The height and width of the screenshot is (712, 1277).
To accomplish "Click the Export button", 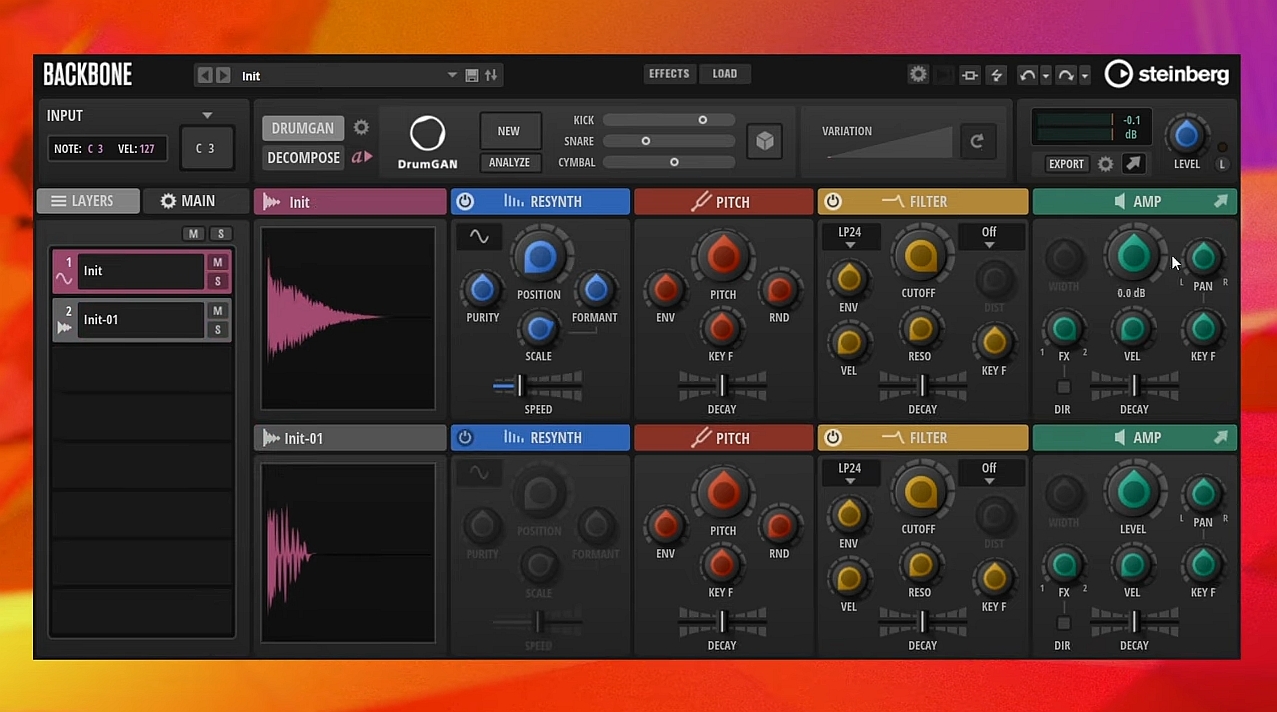I will [1066, 164].
